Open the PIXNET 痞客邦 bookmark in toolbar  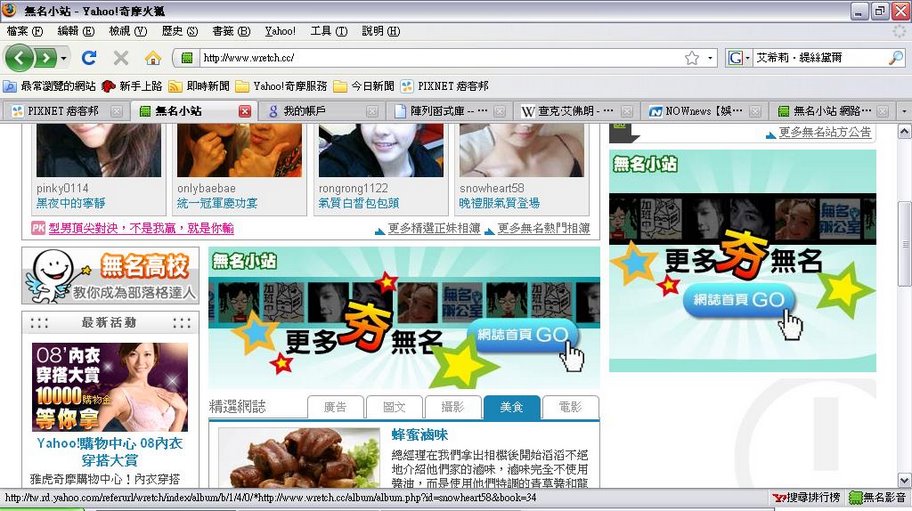(445, 86)
